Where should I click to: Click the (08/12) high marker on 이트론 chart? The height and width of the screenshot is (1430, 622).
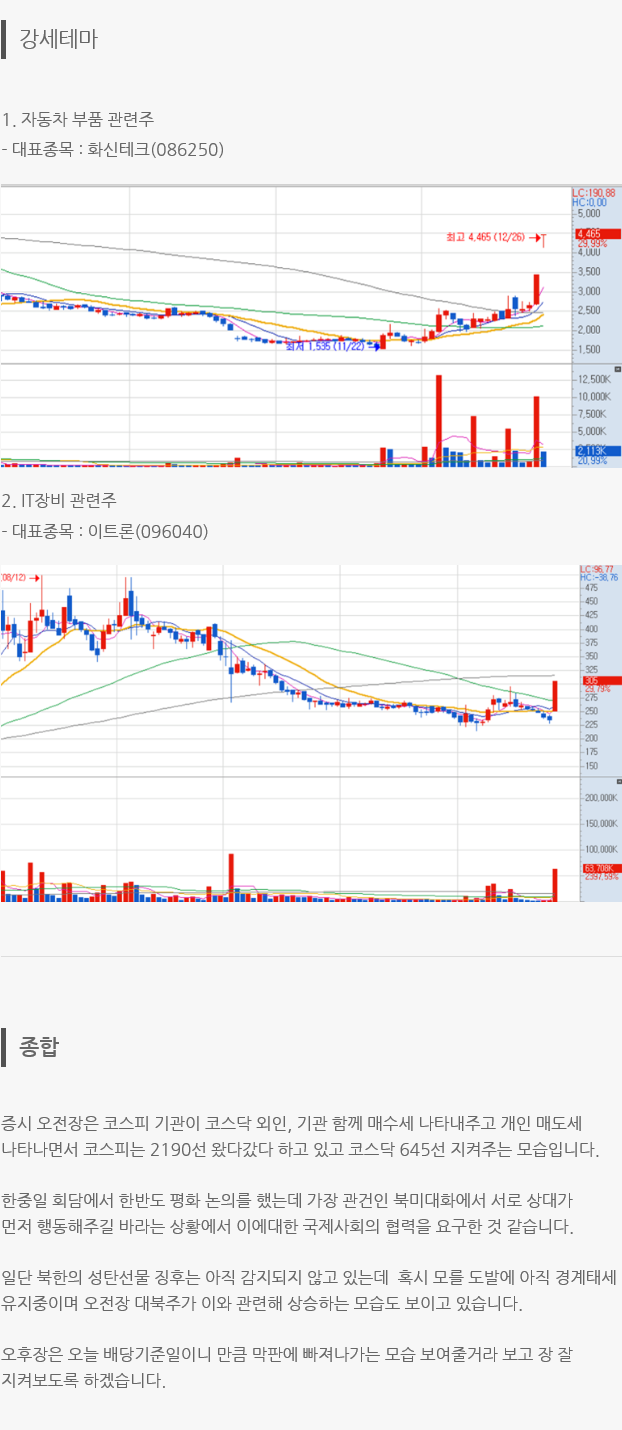click(x=18, y=577)
